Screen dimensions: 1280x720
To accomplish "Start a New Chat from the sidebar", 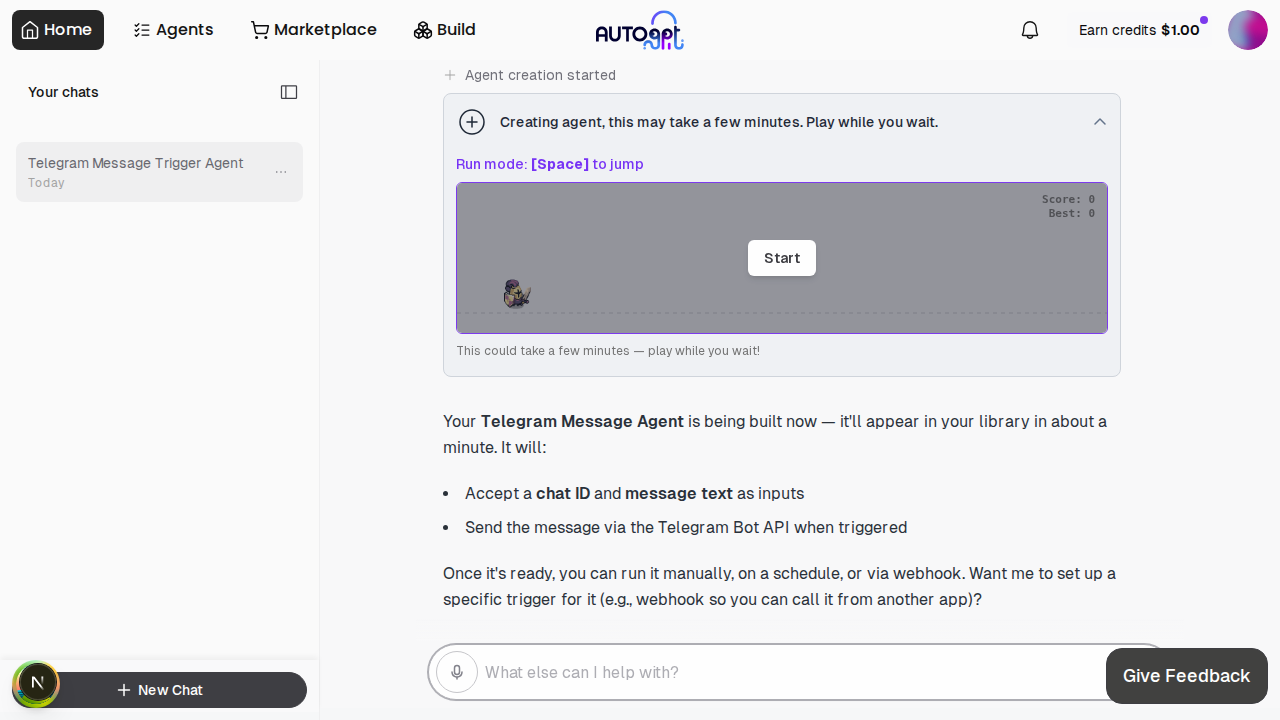I will (159, 690).
